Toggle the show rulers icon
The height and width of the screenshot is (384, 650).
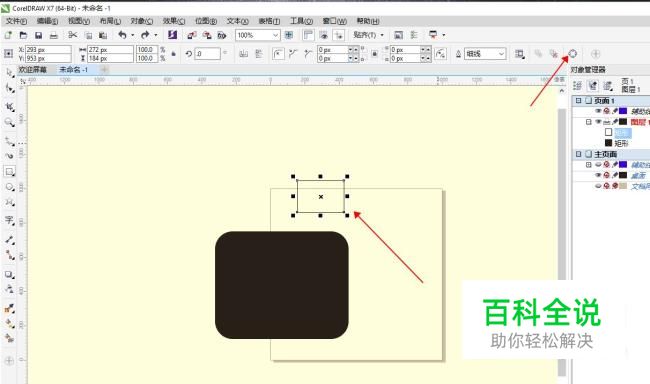click(x=308, y=35)
